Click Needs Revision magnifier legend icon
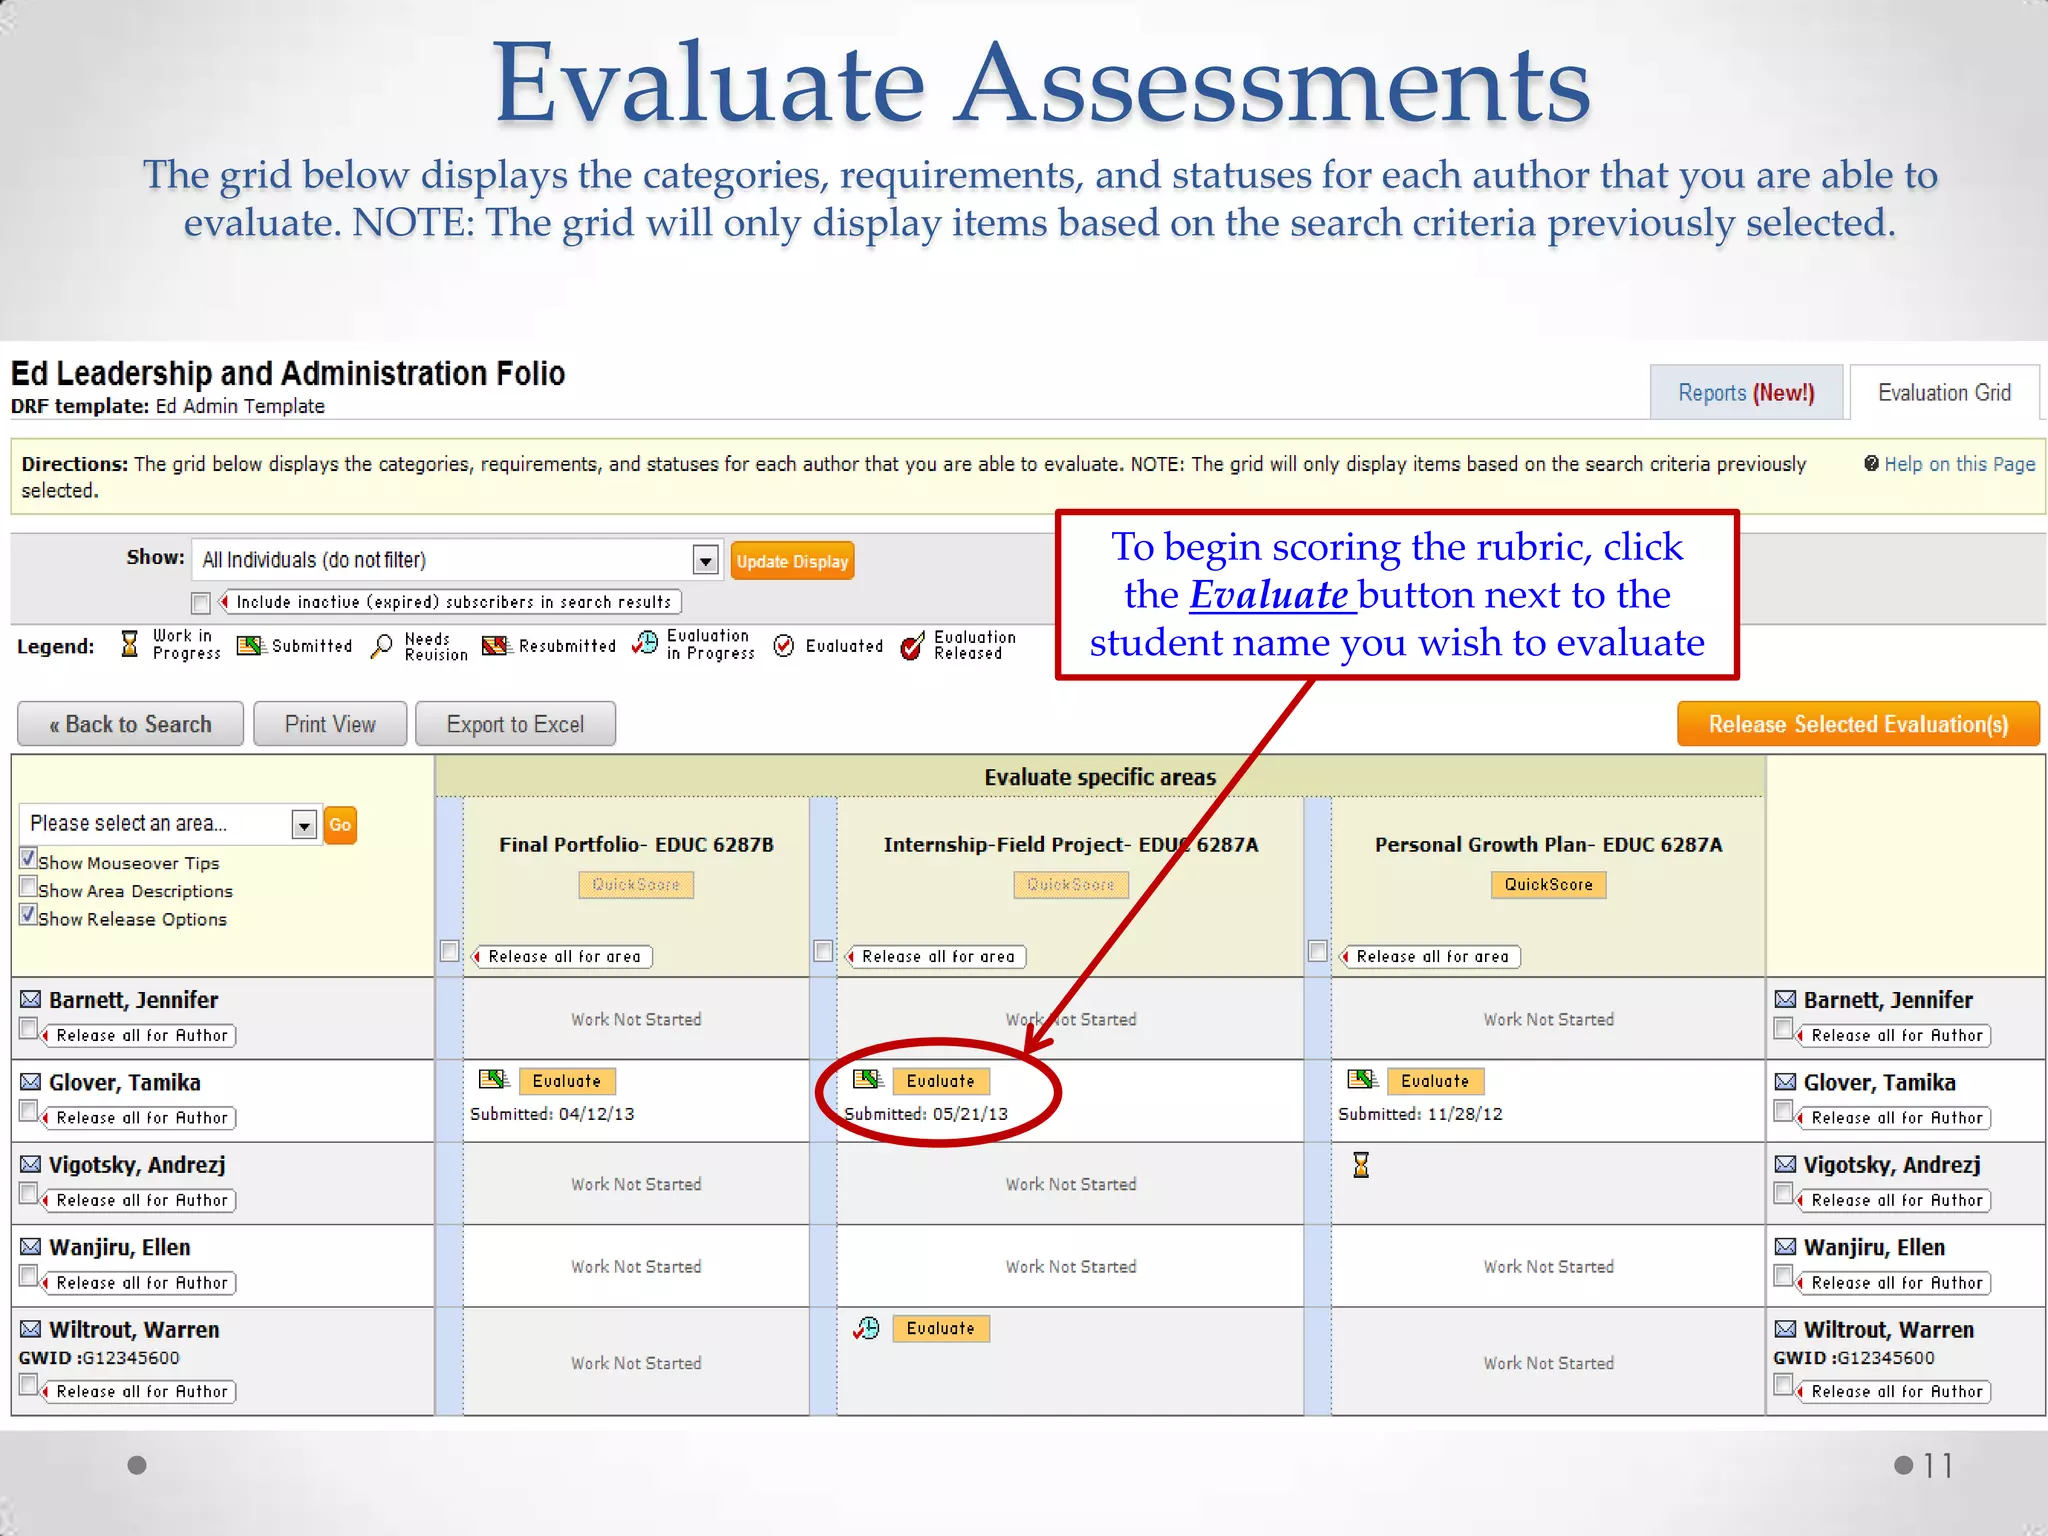This screenshot has height=1536, width=2048. click(381, 646)
